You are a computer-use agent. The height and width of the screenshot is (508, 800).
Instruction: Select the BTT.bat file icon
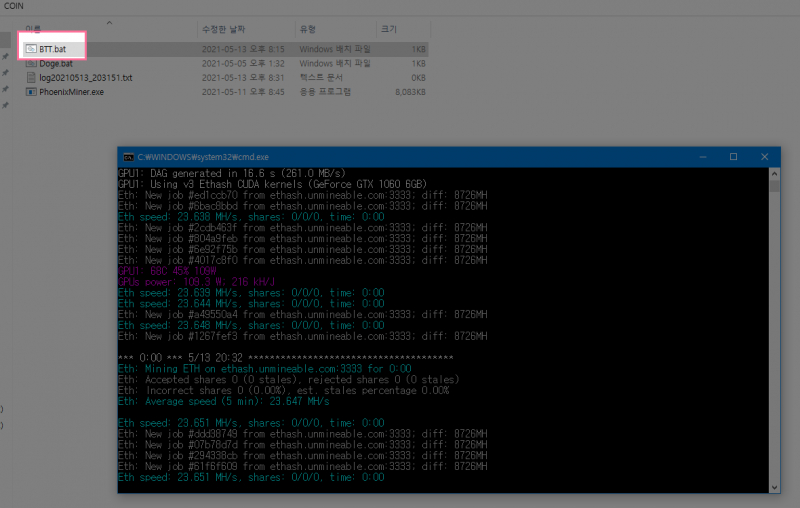(x=31, y=47)
